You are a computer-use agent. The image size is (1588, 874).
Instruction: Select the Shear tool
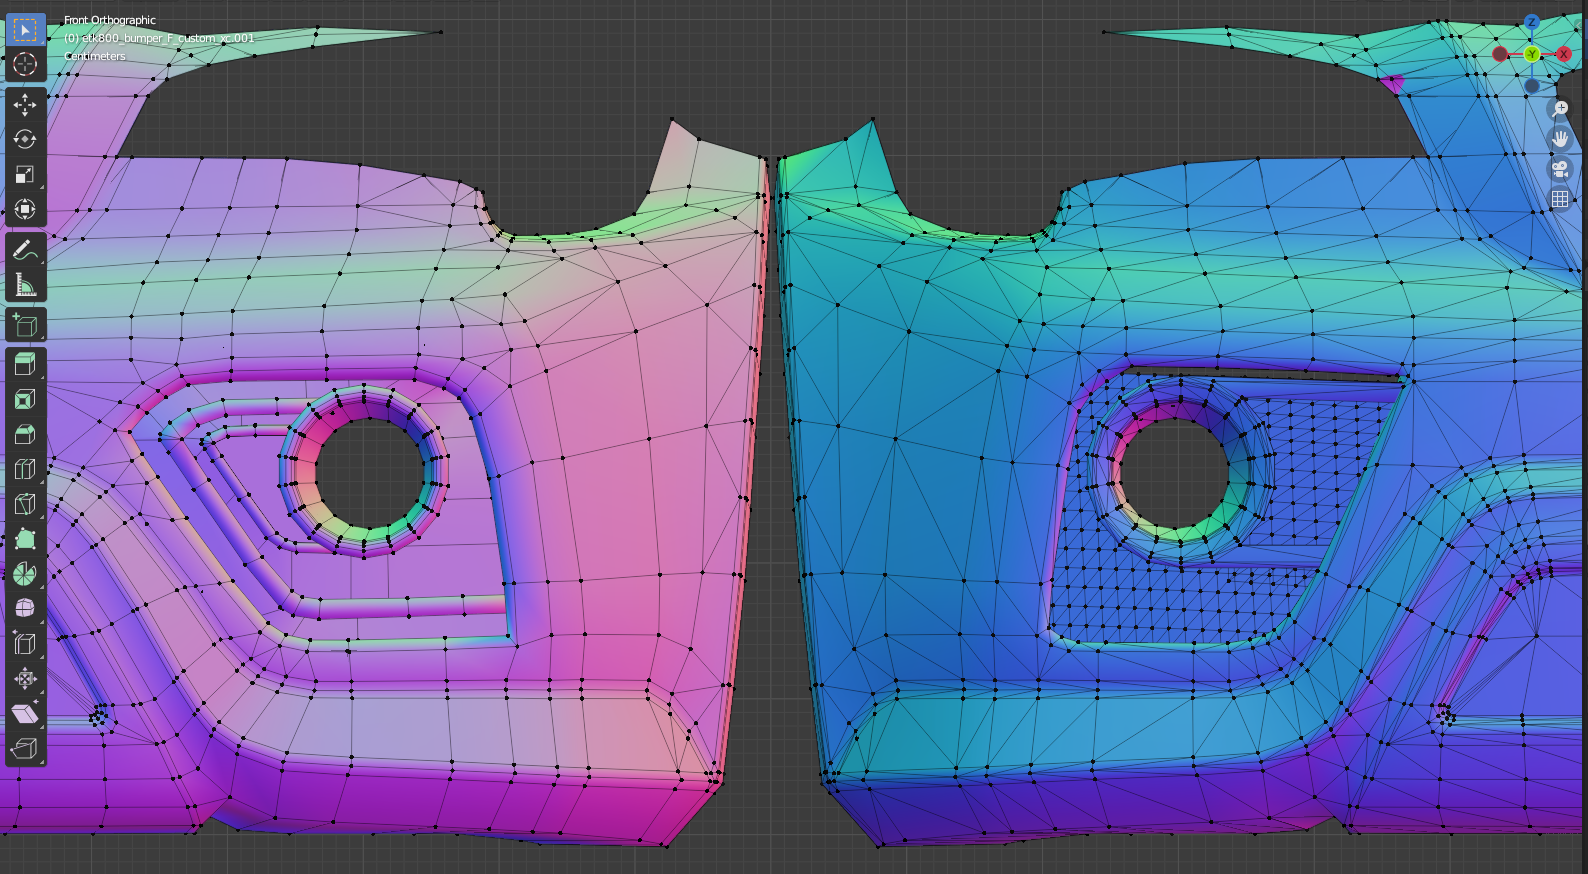[x=25, y=714]
